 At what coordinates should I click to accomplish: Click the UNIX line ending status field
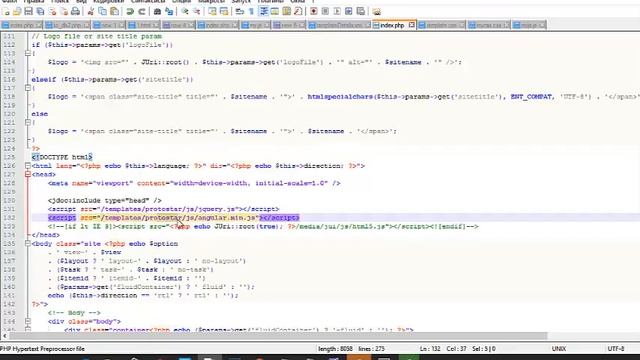[559, 349]
